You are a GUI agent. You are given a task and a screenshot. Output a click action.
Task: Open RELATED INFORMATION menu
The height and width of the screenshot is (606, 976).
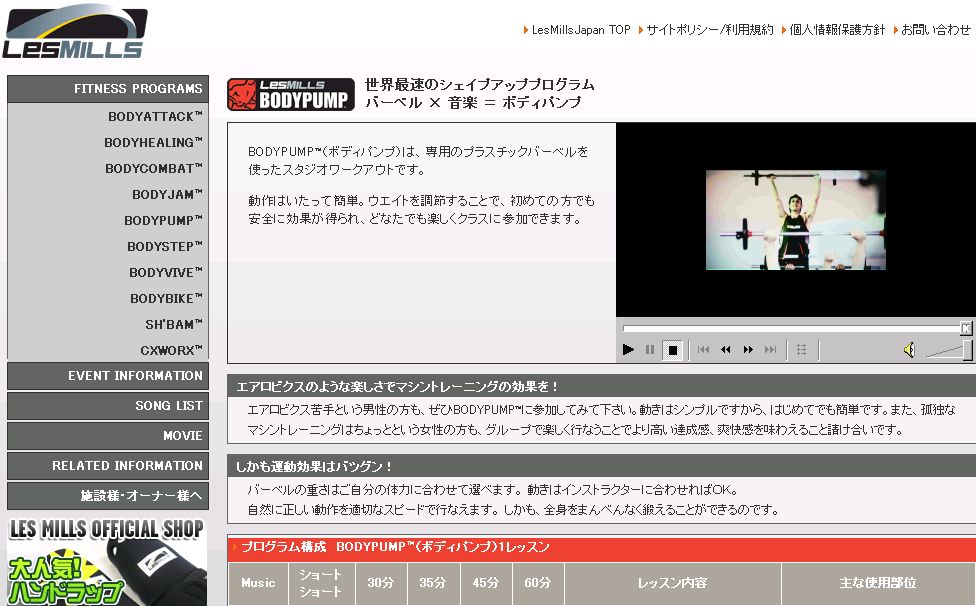coord(108,465)
